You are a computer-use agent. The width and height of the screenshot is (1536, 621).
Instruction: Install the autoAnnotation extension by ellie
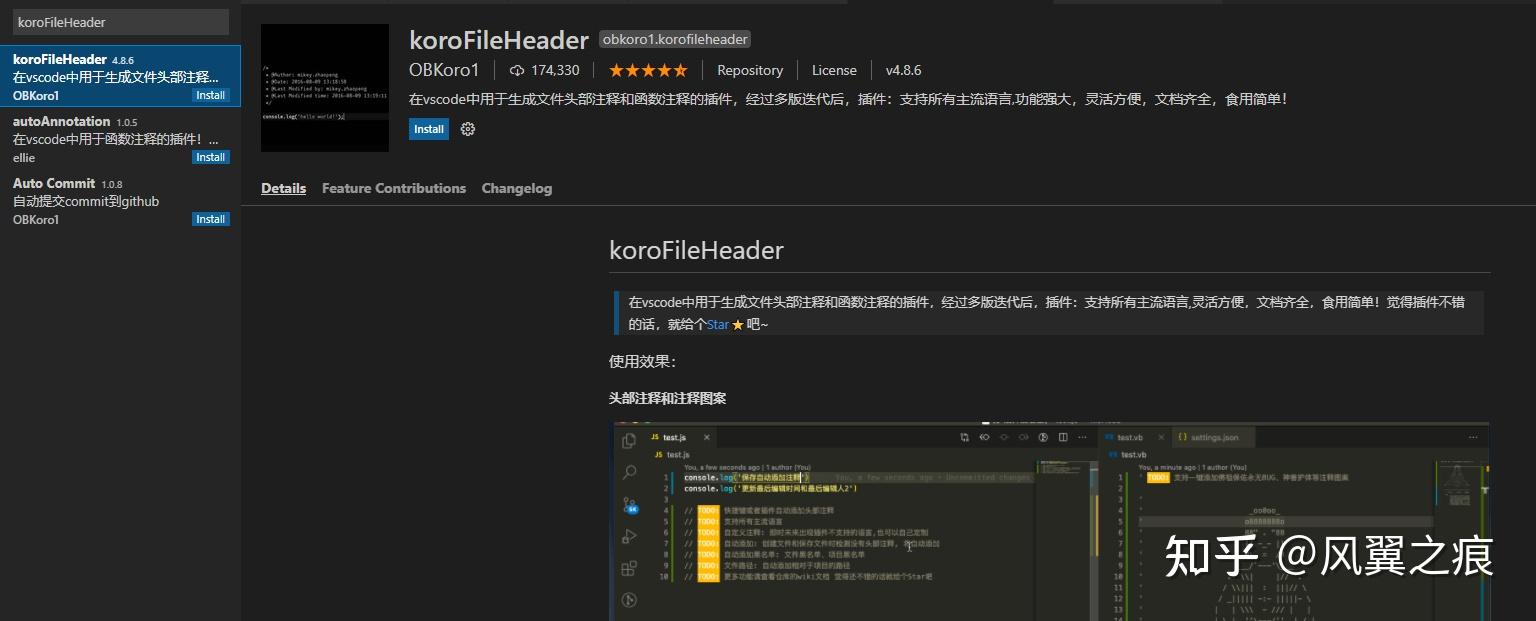click(210, 157)
